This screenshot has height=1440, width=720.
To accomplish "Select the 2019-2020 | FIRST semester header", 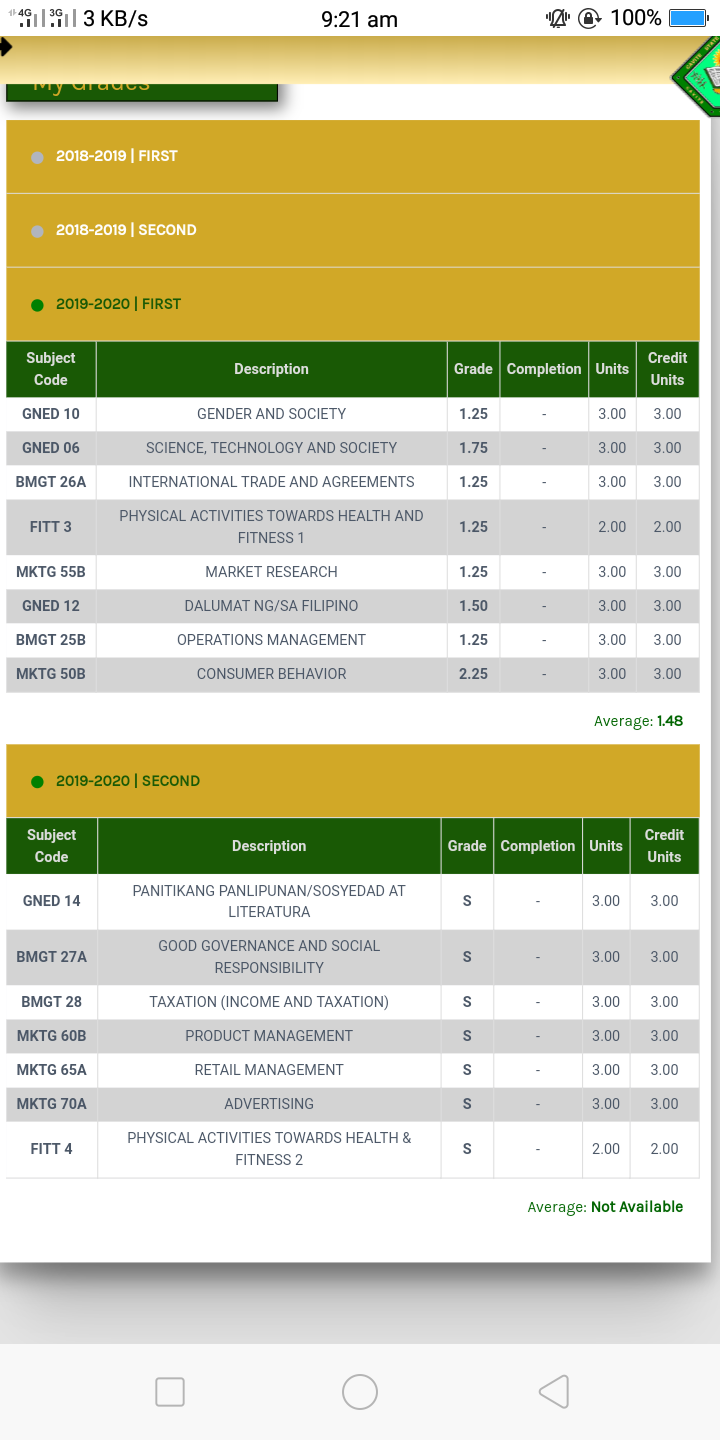I will tap(353, 304).
